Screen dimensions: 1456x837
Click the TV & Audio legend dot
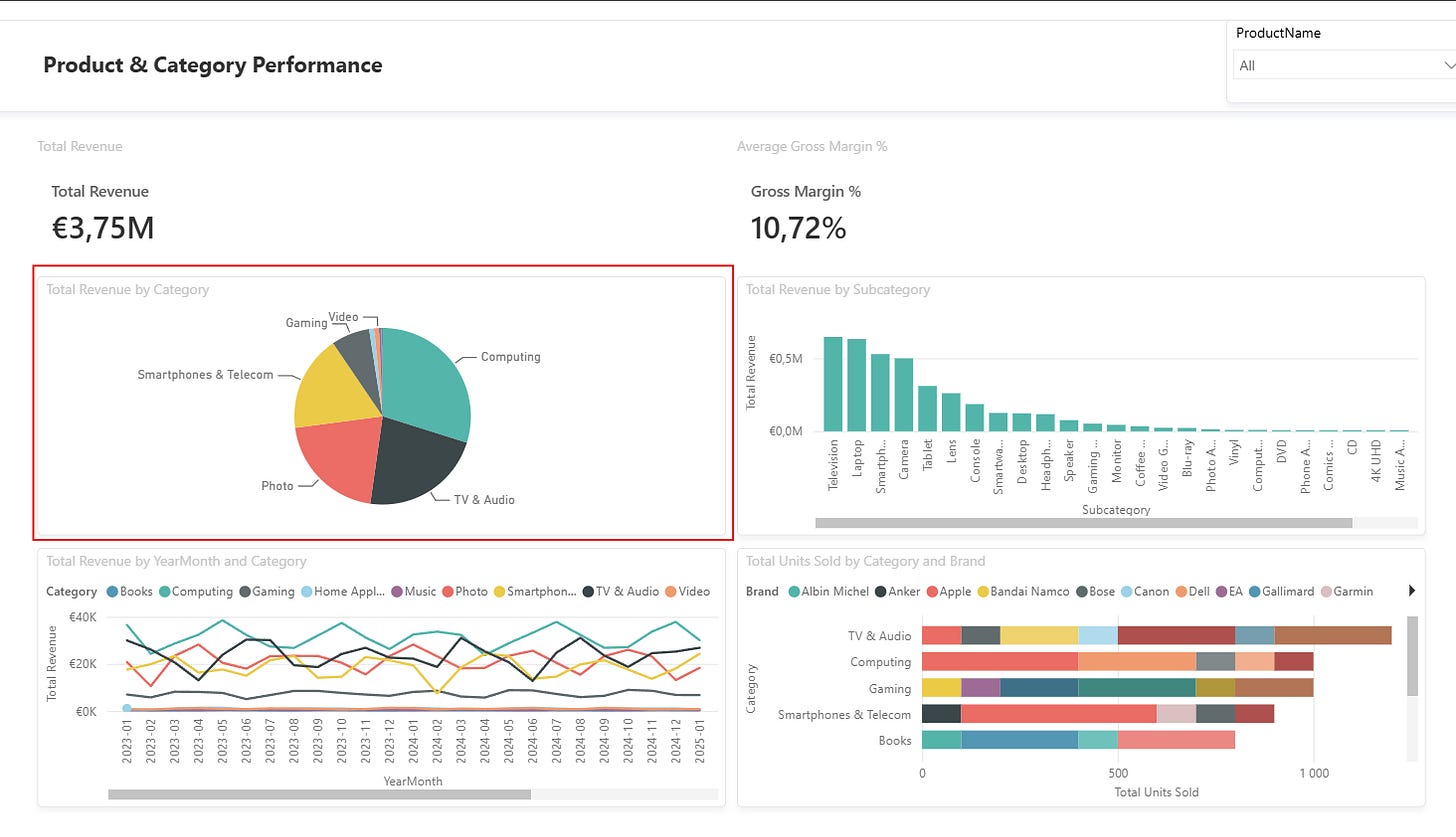tap(588, 592)
